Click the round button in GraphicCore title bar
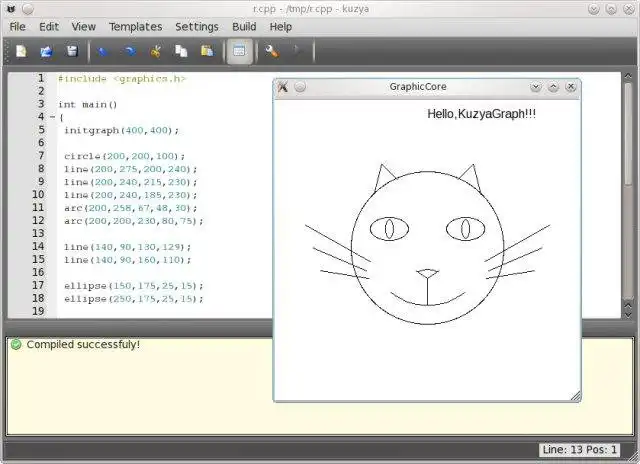Image resolution: width=640 pixels, height=464 pixels. 300,87
